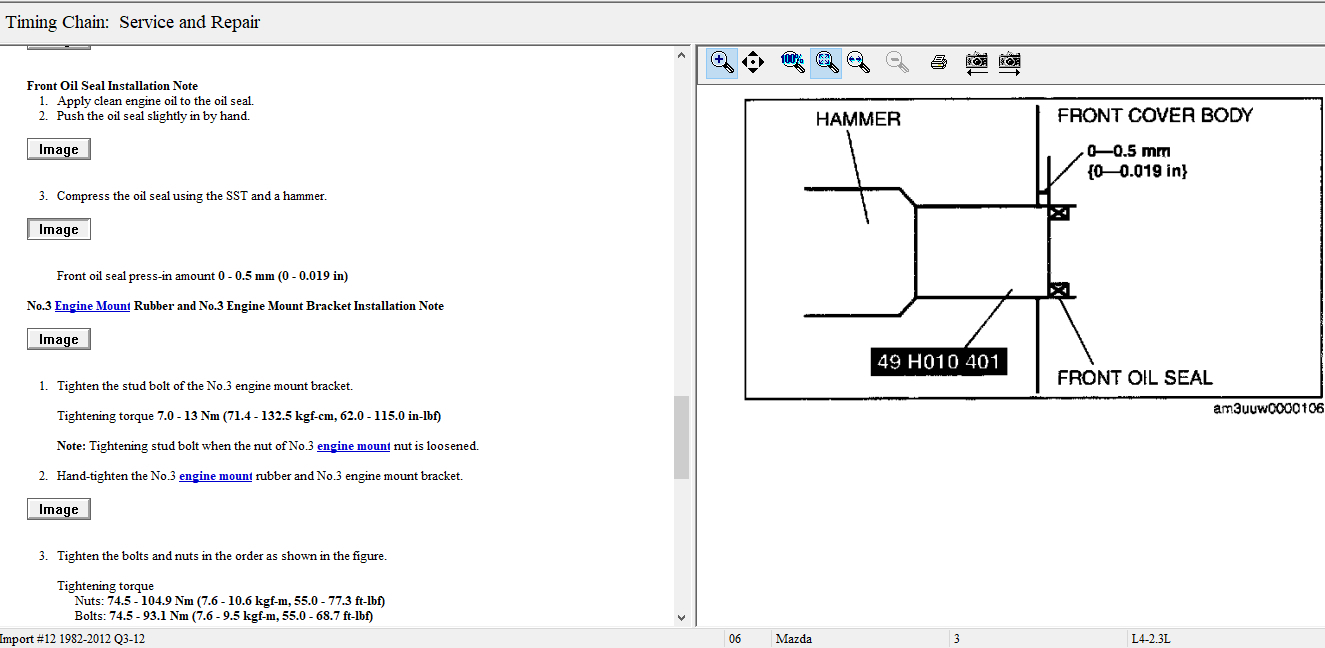This screenshot has width=1325, height=648.
Task: Click '06' status bar cell
Action: 735,639
